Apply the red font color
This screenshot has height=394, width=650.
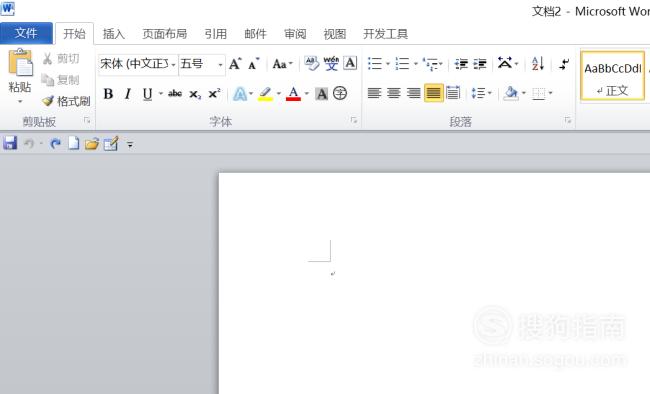tap(293, 94)
